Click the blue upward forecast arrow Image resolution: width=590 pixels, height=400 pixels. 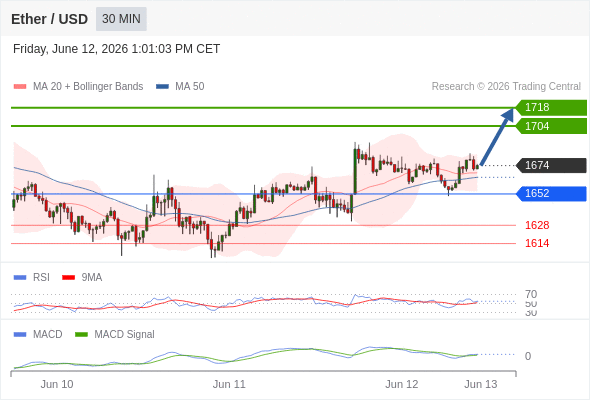pos(497,137)
